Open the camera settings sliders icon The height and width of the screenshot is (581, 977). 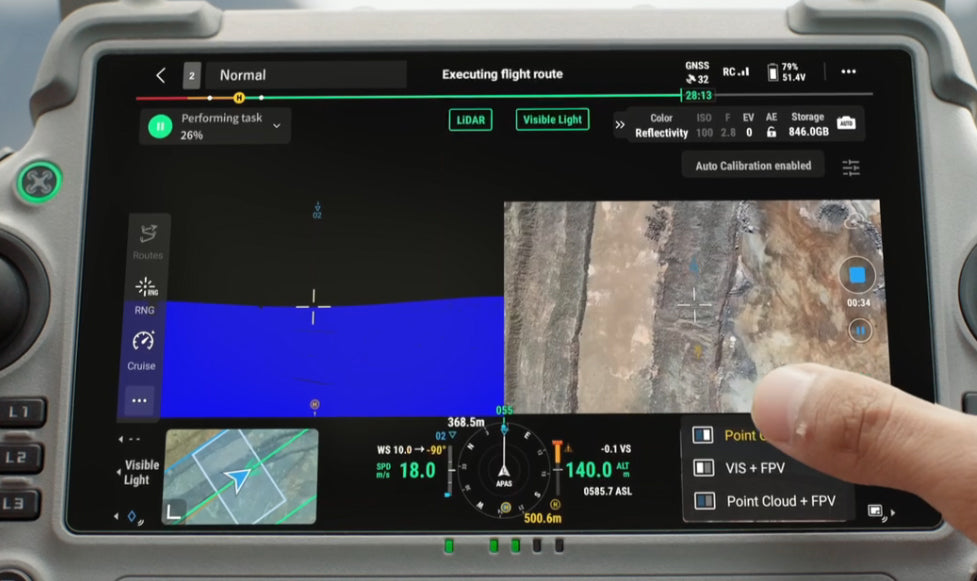point(851,167)
